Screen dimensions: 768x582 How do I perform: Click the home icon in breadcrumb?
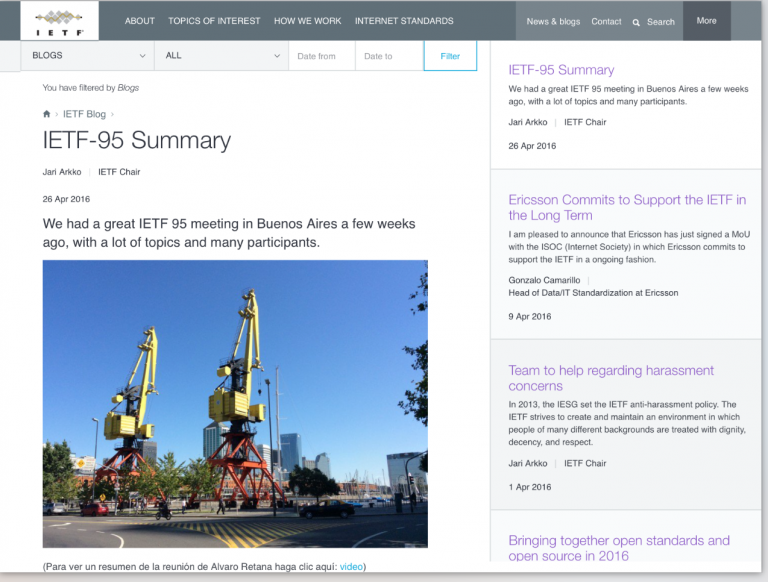point(47,114)
